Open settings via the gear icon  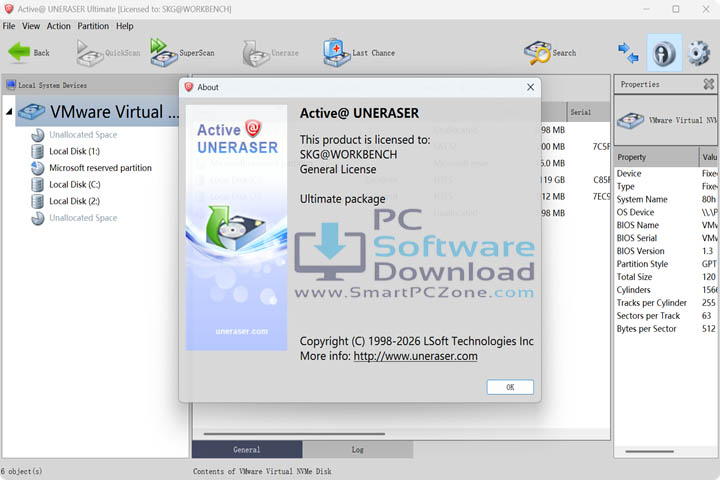pos(699,53)
